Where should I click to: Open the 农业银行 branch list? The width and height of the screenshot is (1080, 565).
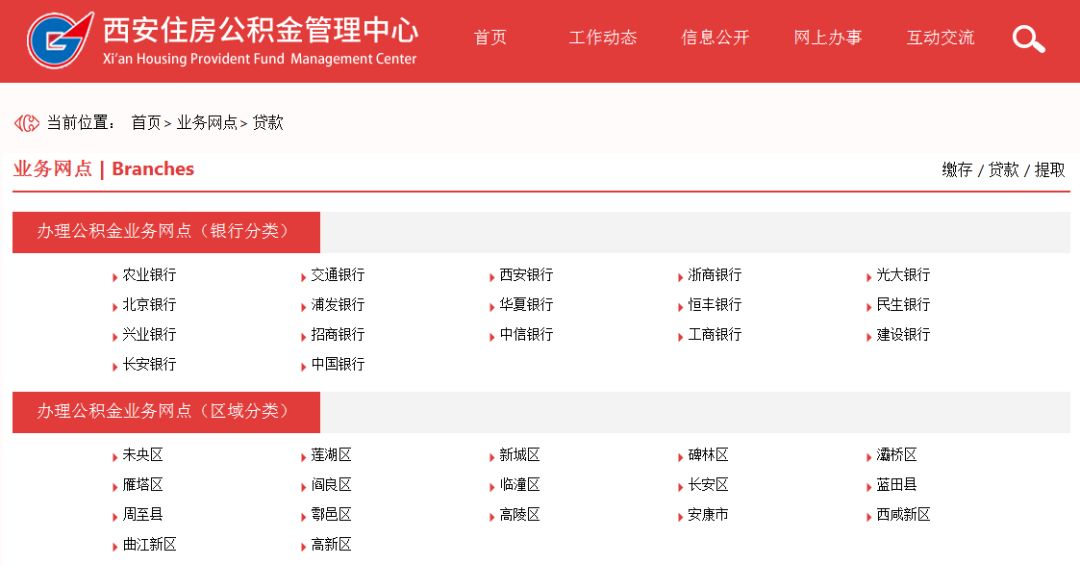[x=149, y=275]
